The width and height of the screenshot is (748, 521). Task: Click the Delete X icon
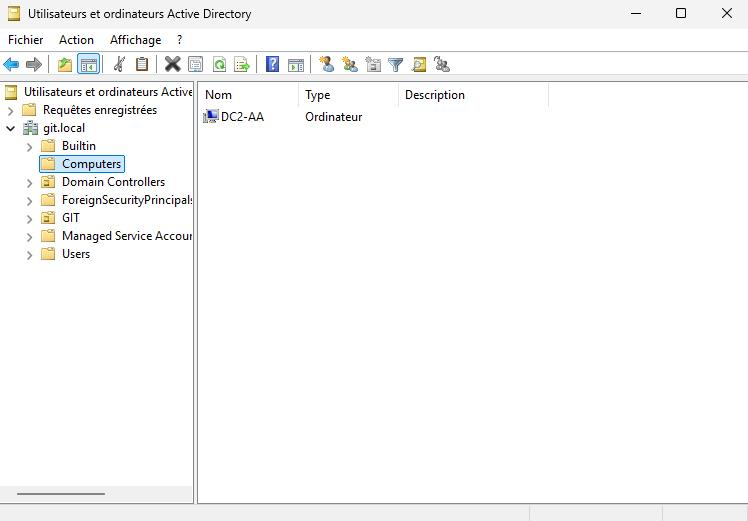(173, 64)
